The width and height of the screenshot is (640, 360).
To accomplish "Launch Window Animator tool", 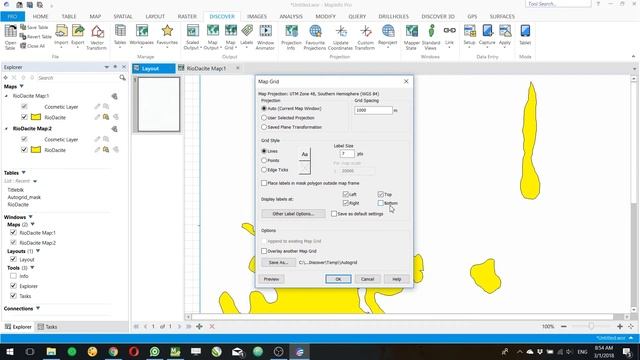I will (x=265, y=37).
